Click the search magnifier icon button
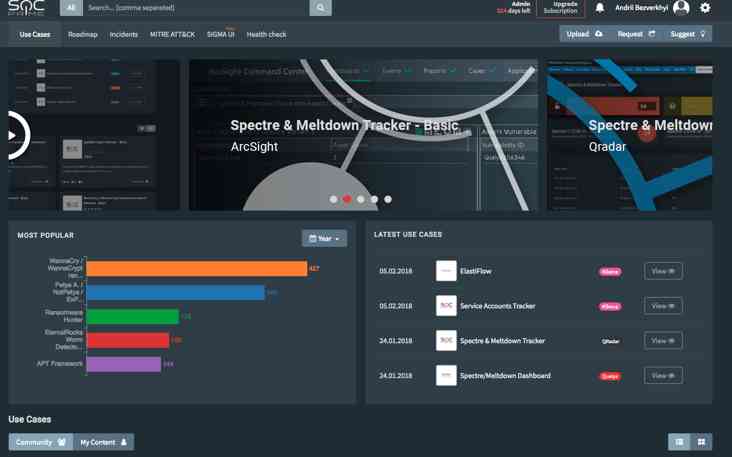 (x=320, y=8)
